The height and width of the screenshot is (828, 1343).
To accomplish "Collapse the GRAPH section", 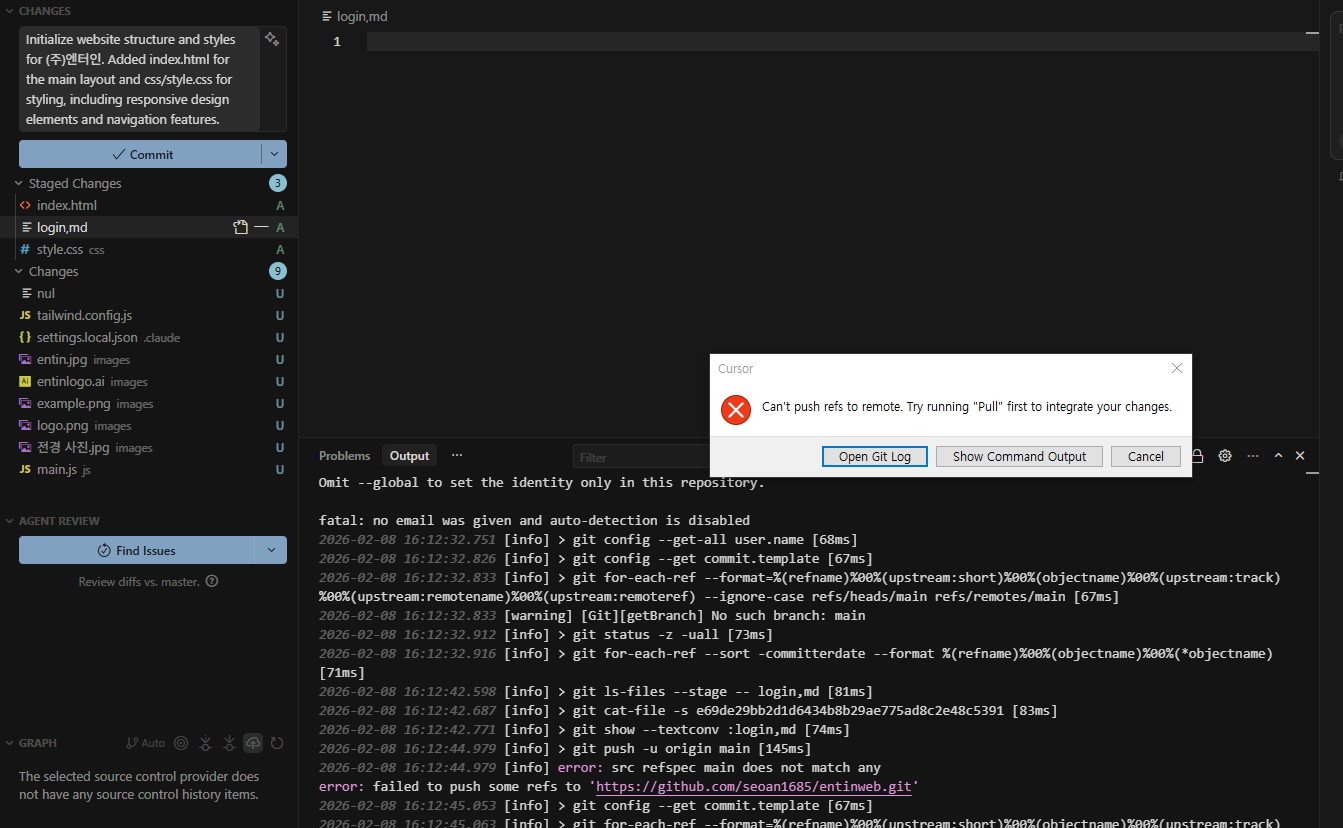I will click(10, 743).
